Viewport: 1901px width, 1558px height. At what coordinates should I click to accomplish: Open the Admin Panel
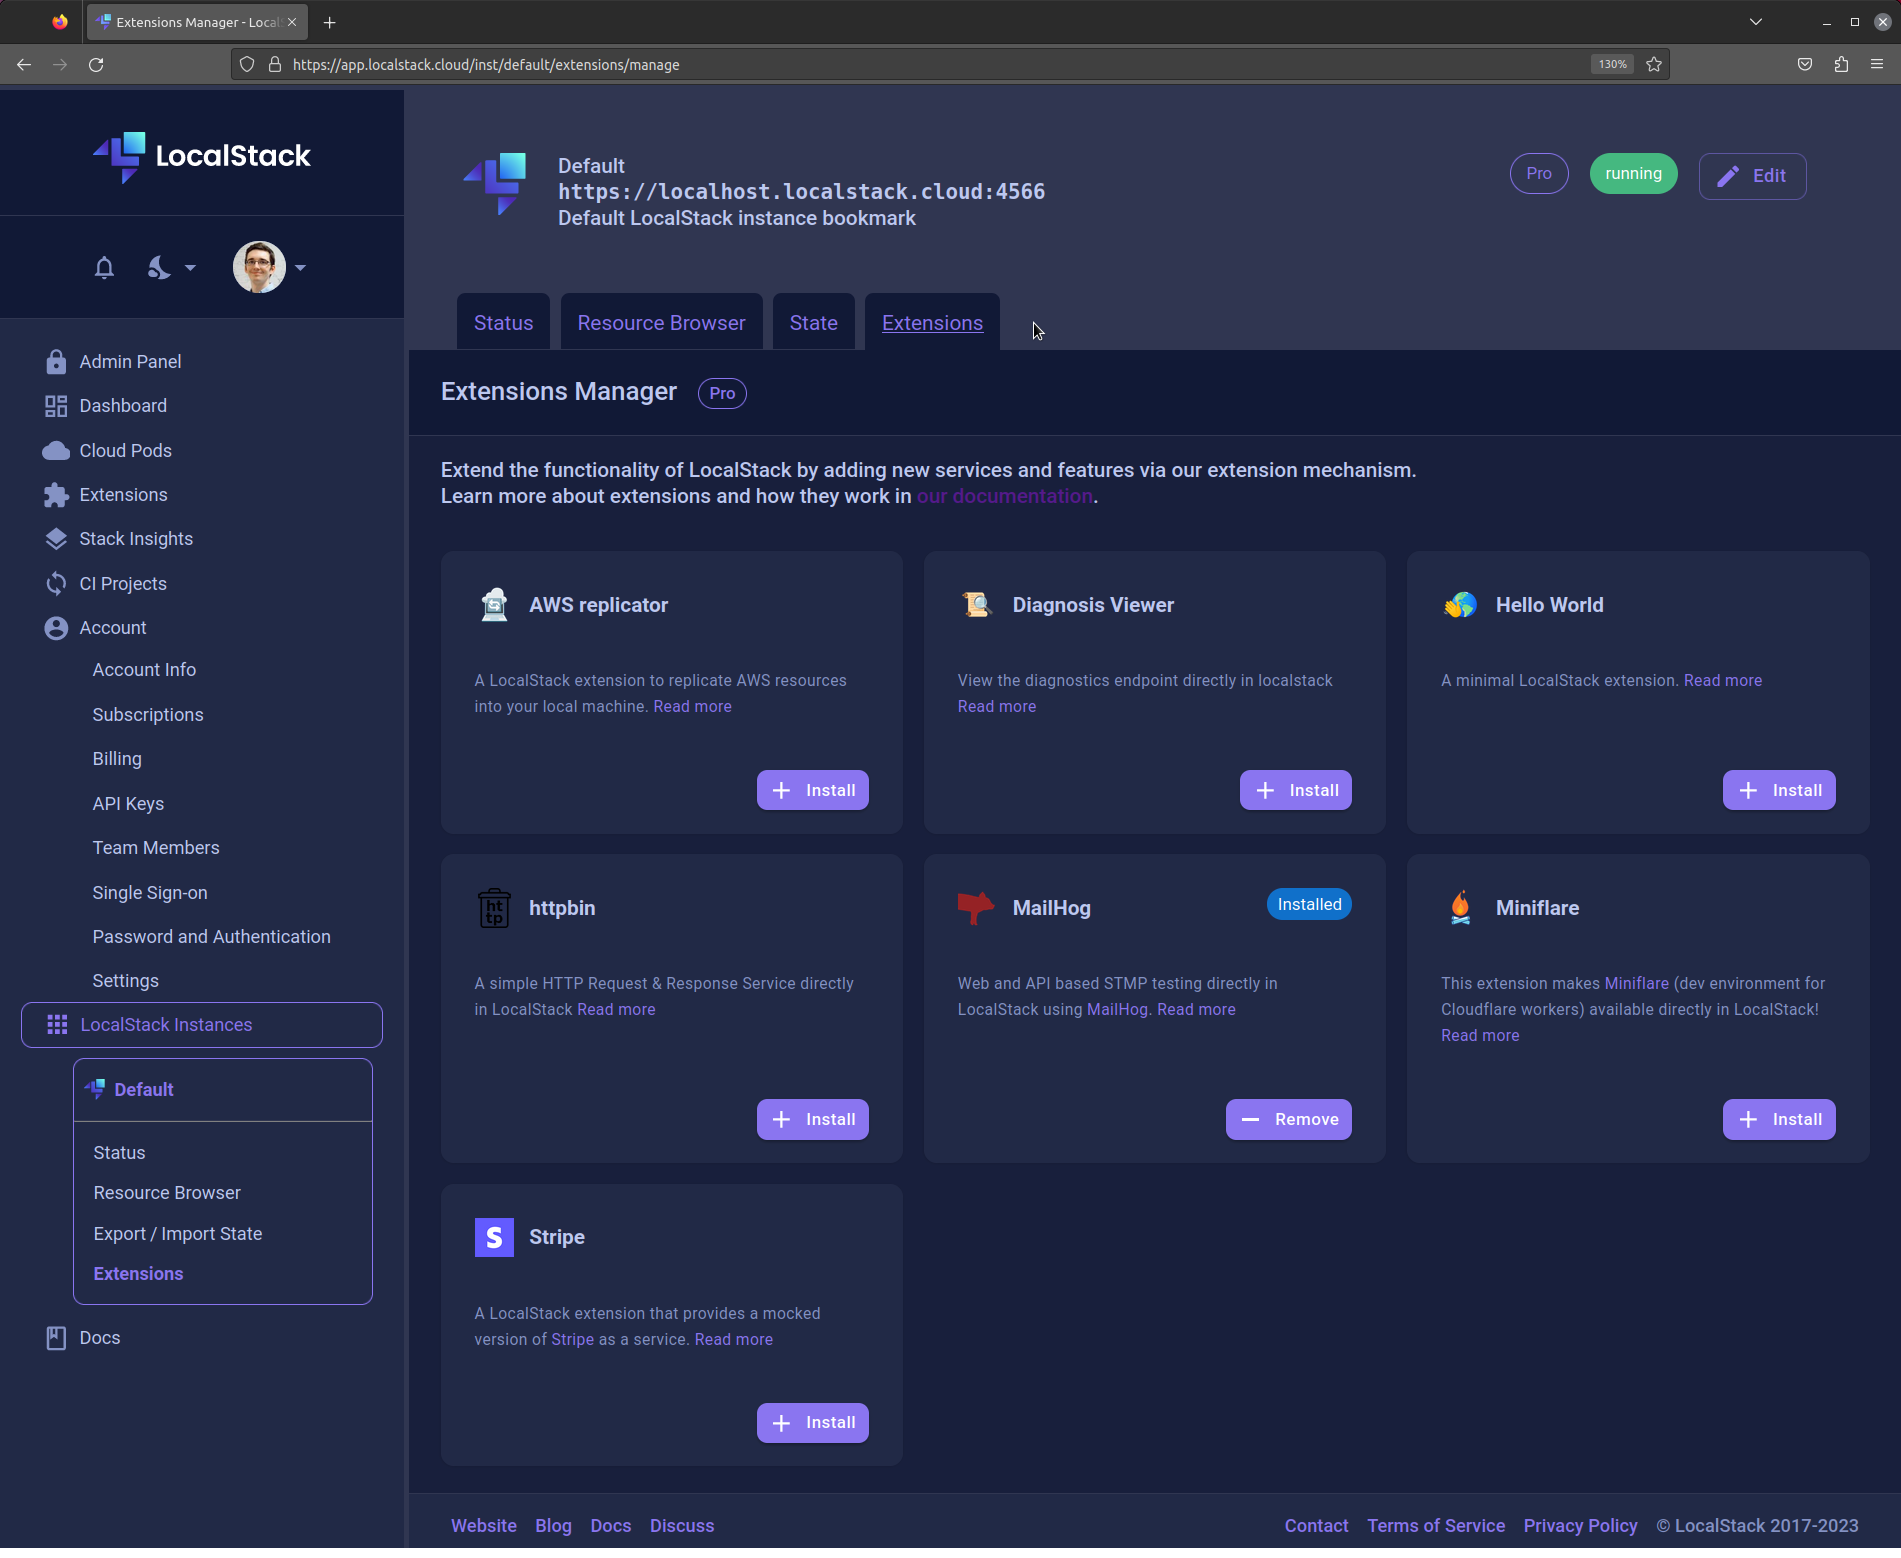[130, 361]
